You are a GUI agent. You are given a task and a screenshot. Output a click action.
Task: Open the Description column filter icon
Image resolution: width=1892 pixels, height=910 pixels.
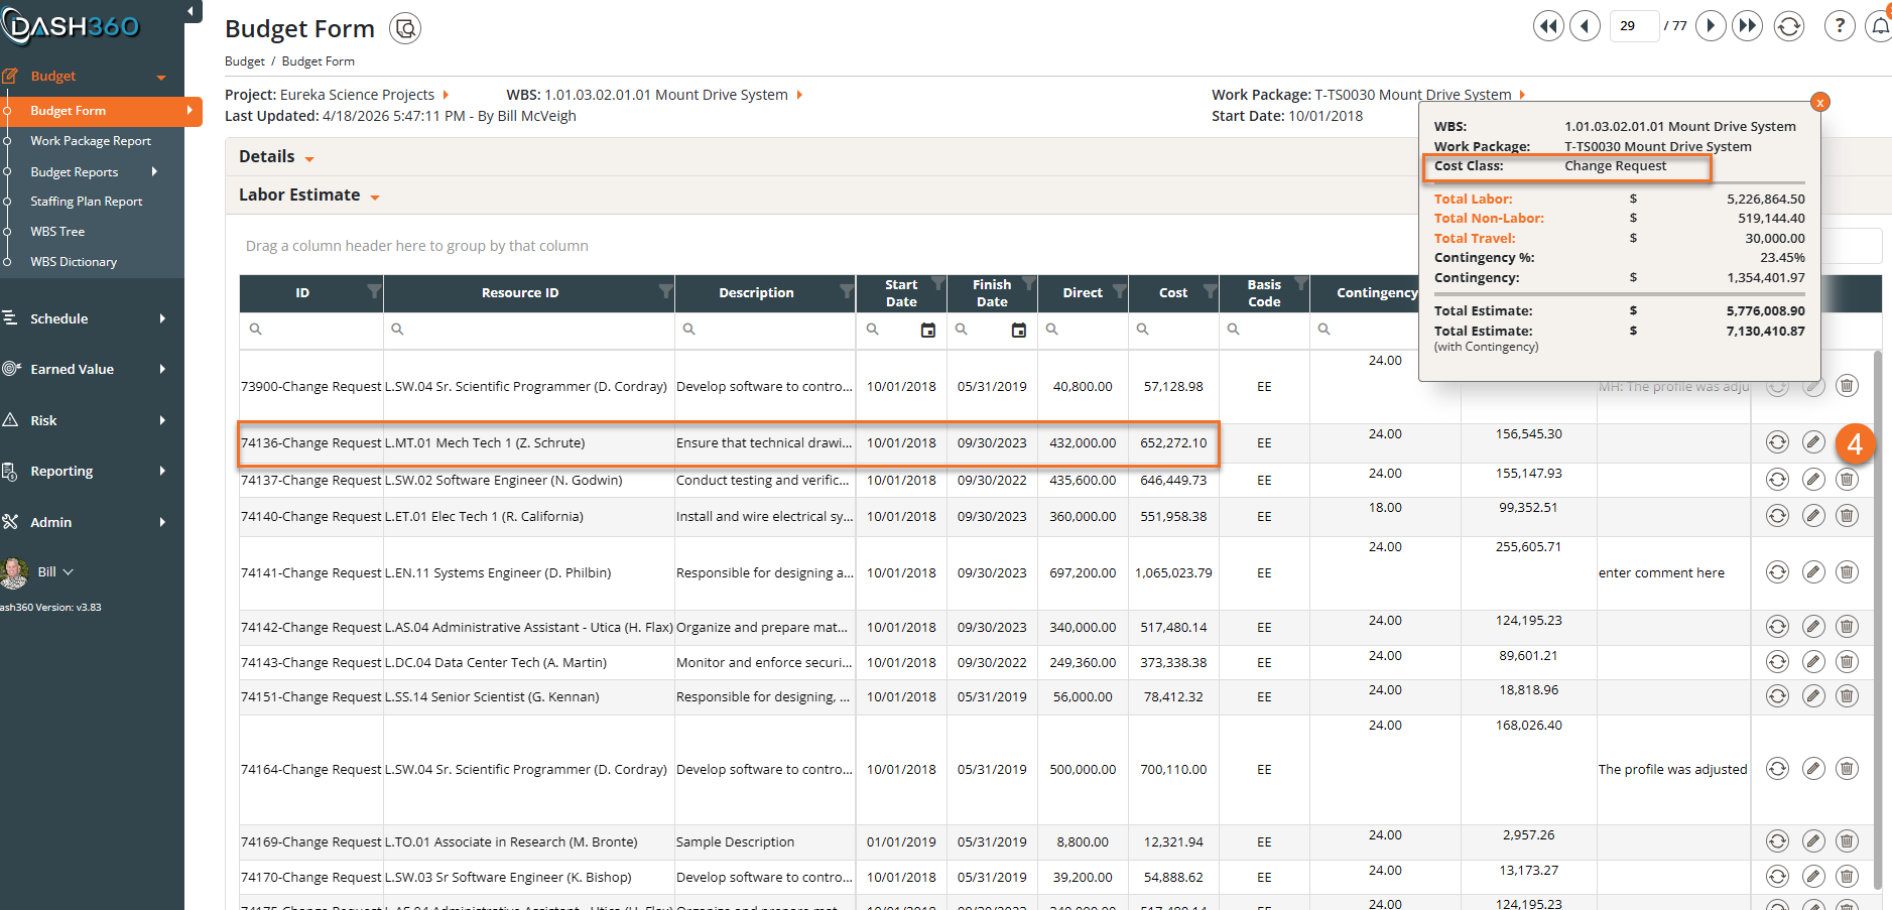[x=847, y=291]
